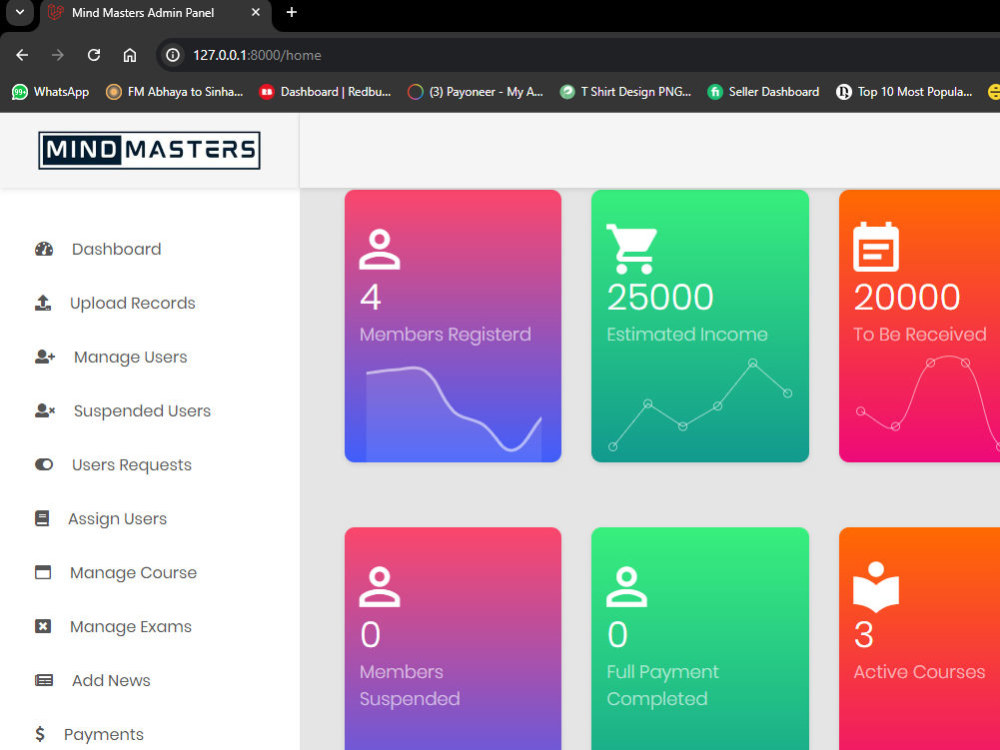Open WhatsApp bookmark
This screenshot has width=1000, height=750.
click(50, 92)
